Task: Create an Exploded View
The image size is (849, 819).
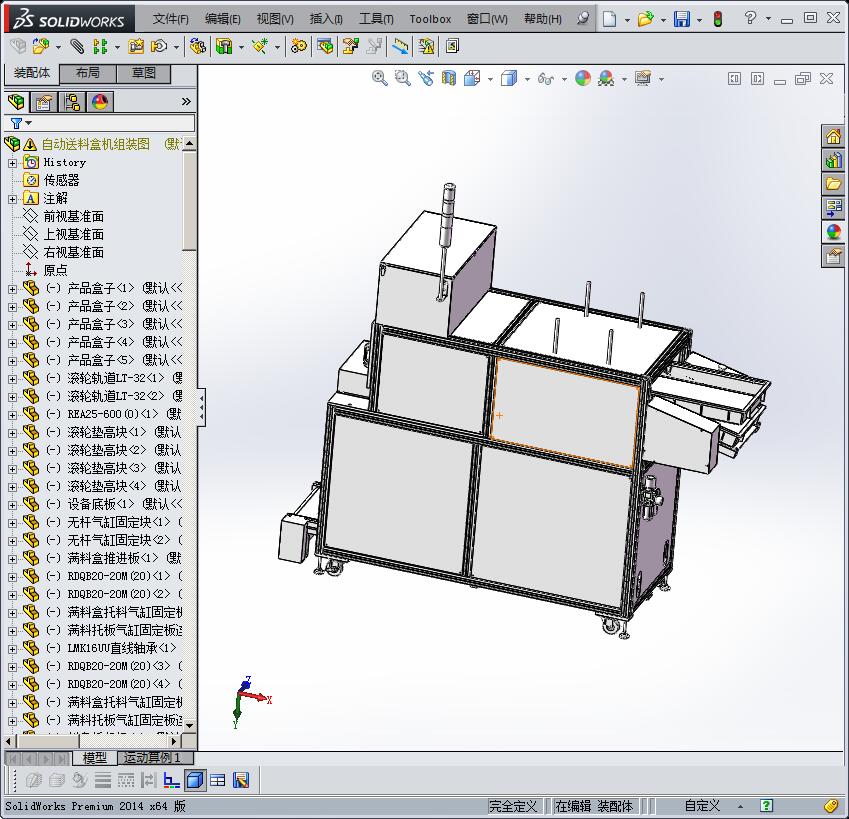Action: pyautogui.click(x=350, y=47)
